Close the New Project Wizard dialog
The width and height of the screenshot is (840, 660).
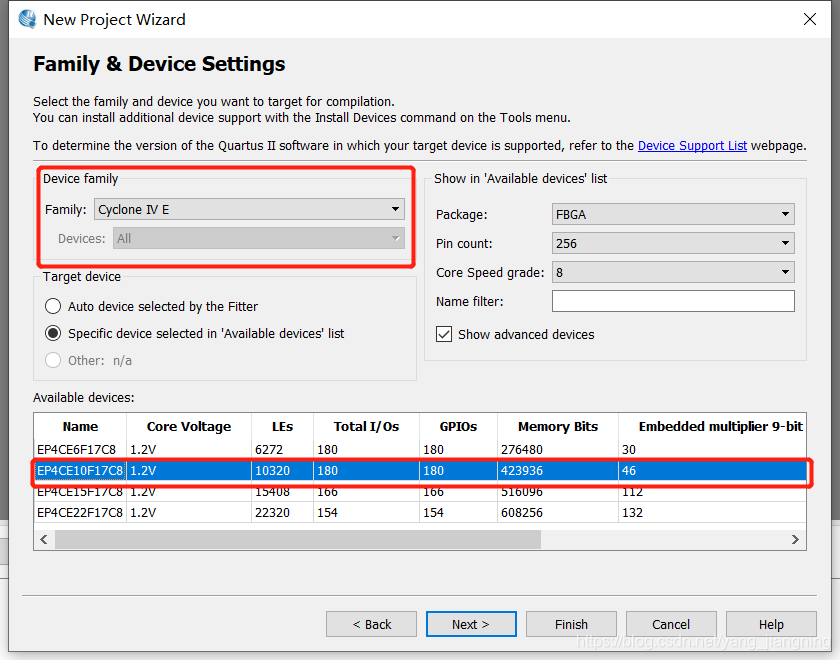pos(809,19)
